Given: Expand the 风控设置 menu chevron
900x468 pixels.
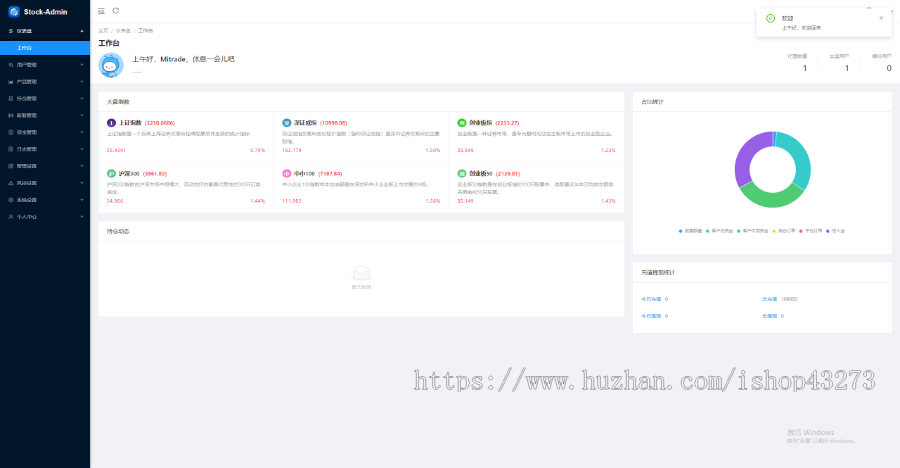Looking at the screenshot, I should point(82,183).
